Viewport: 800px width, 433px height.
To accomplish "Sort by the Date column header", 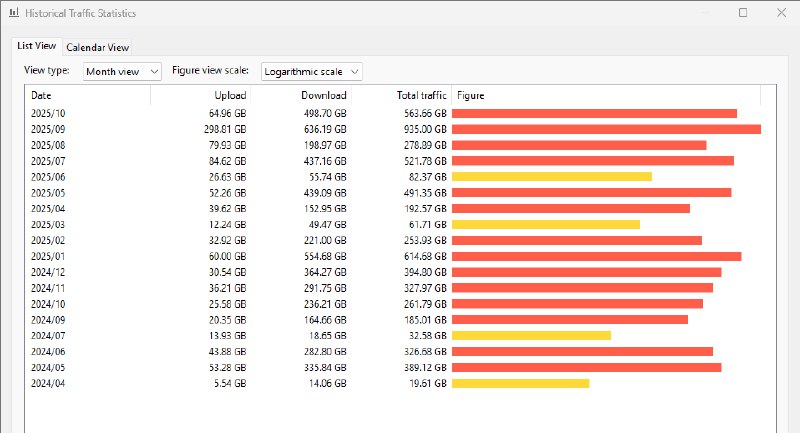I will coord(87,95).
